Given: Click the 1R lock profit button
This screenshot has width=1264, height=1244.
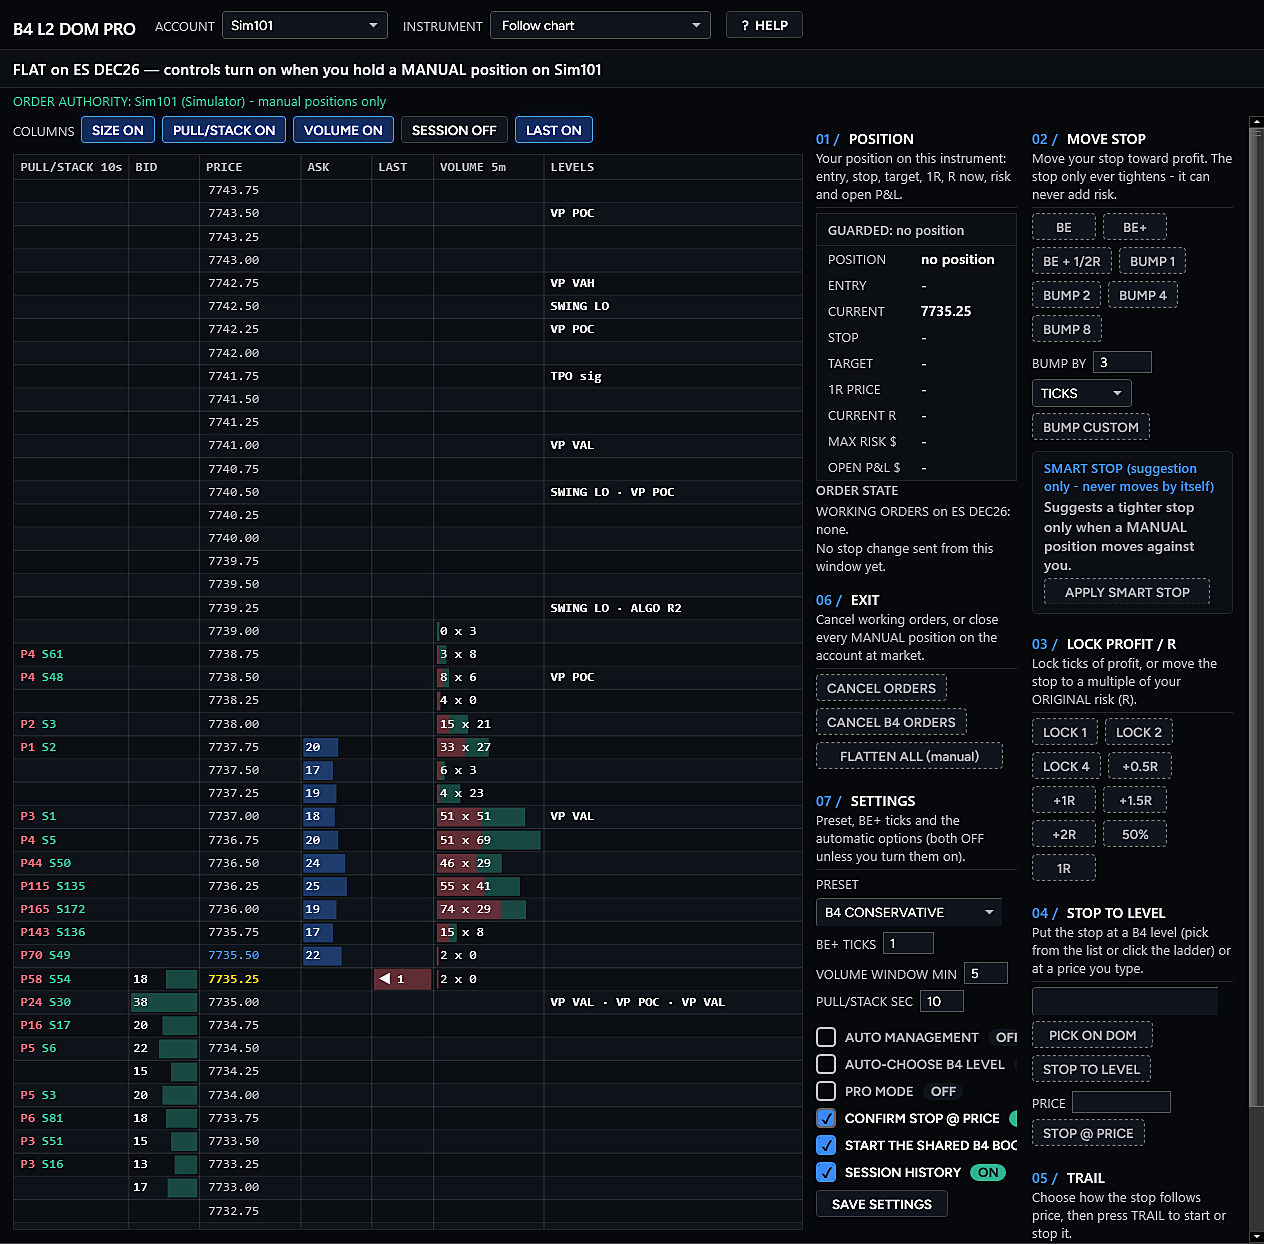Looking at the screenshot, I should [1064, 868].
